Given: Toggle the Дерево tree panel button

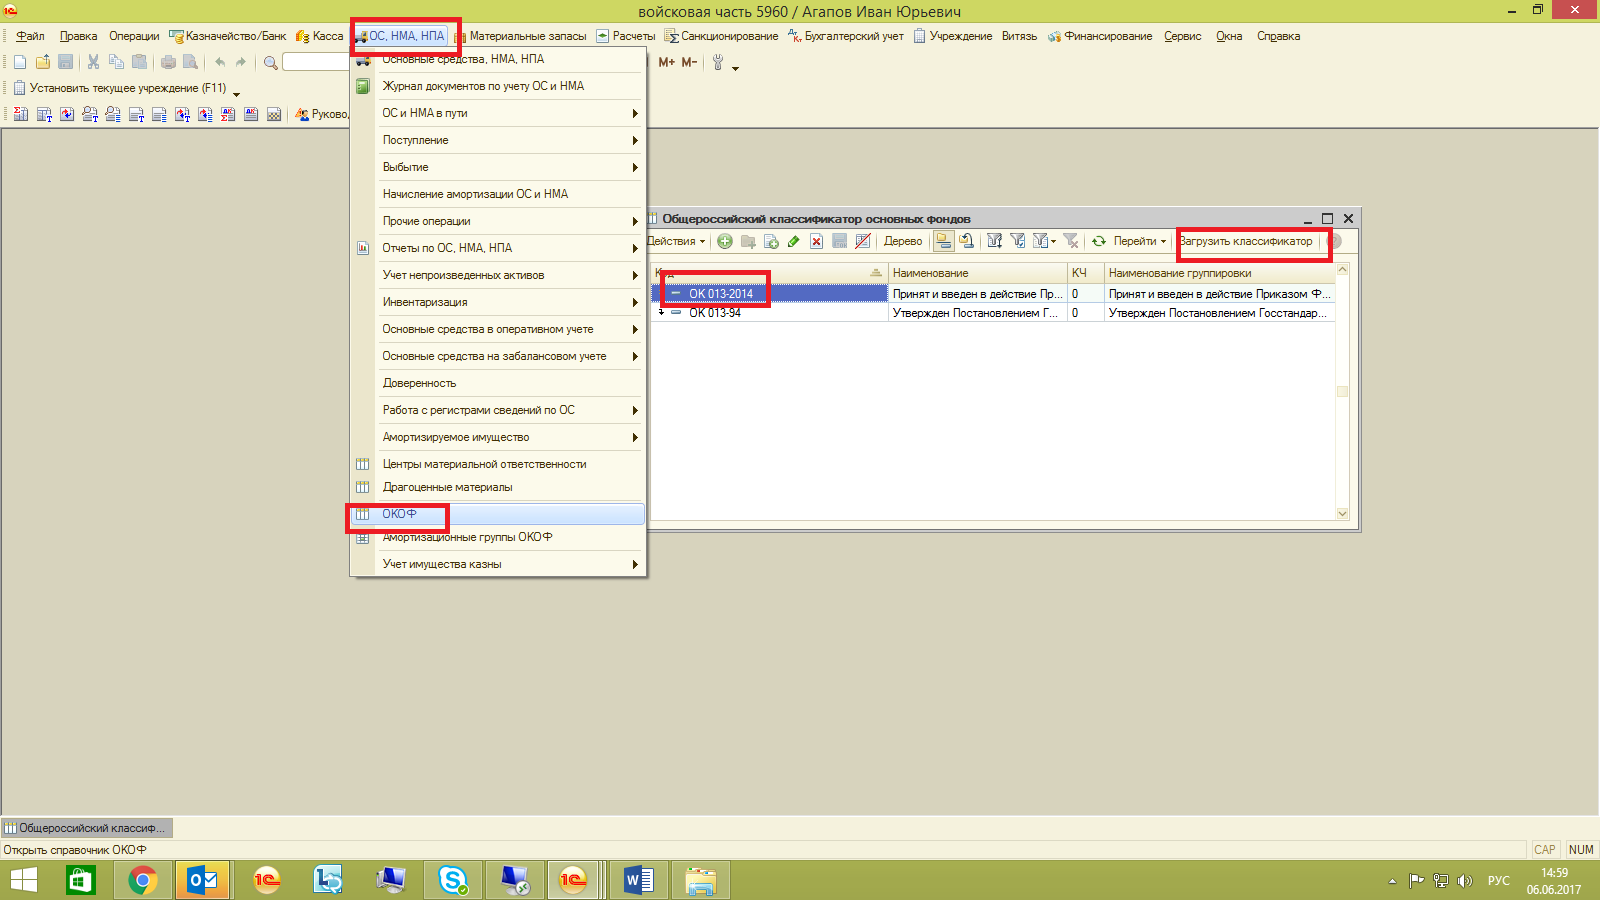Looking at the screenshot, I should pos(903,241).
